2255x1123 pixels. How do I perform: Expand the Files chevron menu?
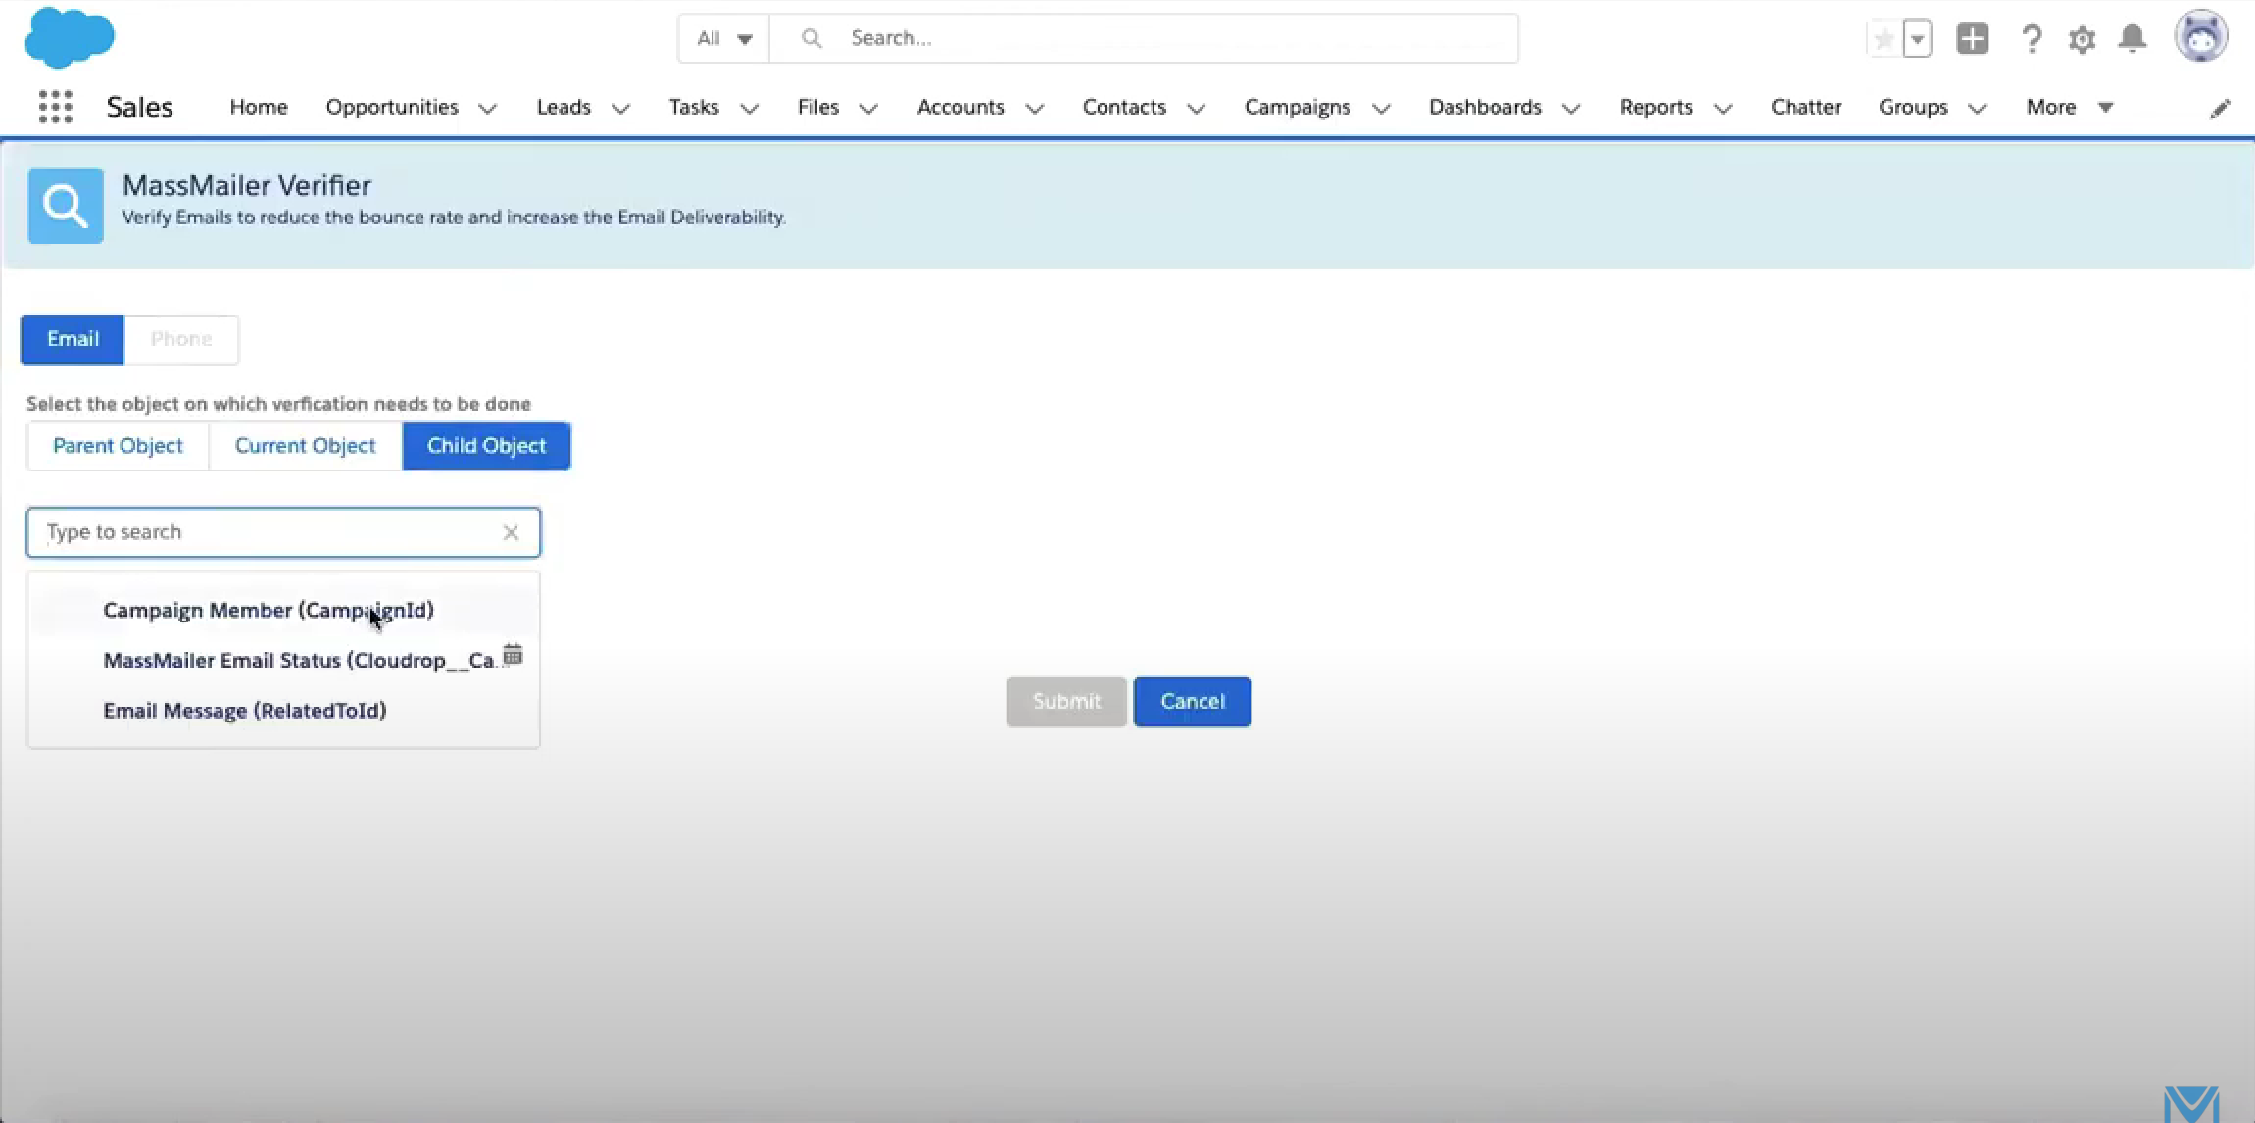point(868,108)
